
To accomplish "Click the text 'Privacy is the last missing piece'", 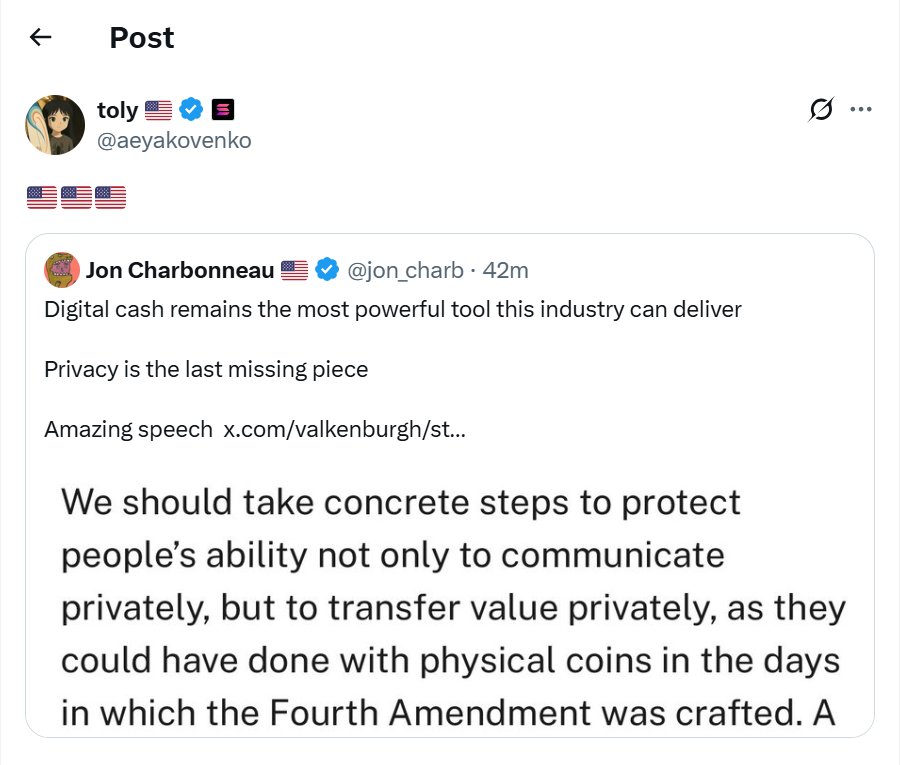I will (x=206, y=370).
